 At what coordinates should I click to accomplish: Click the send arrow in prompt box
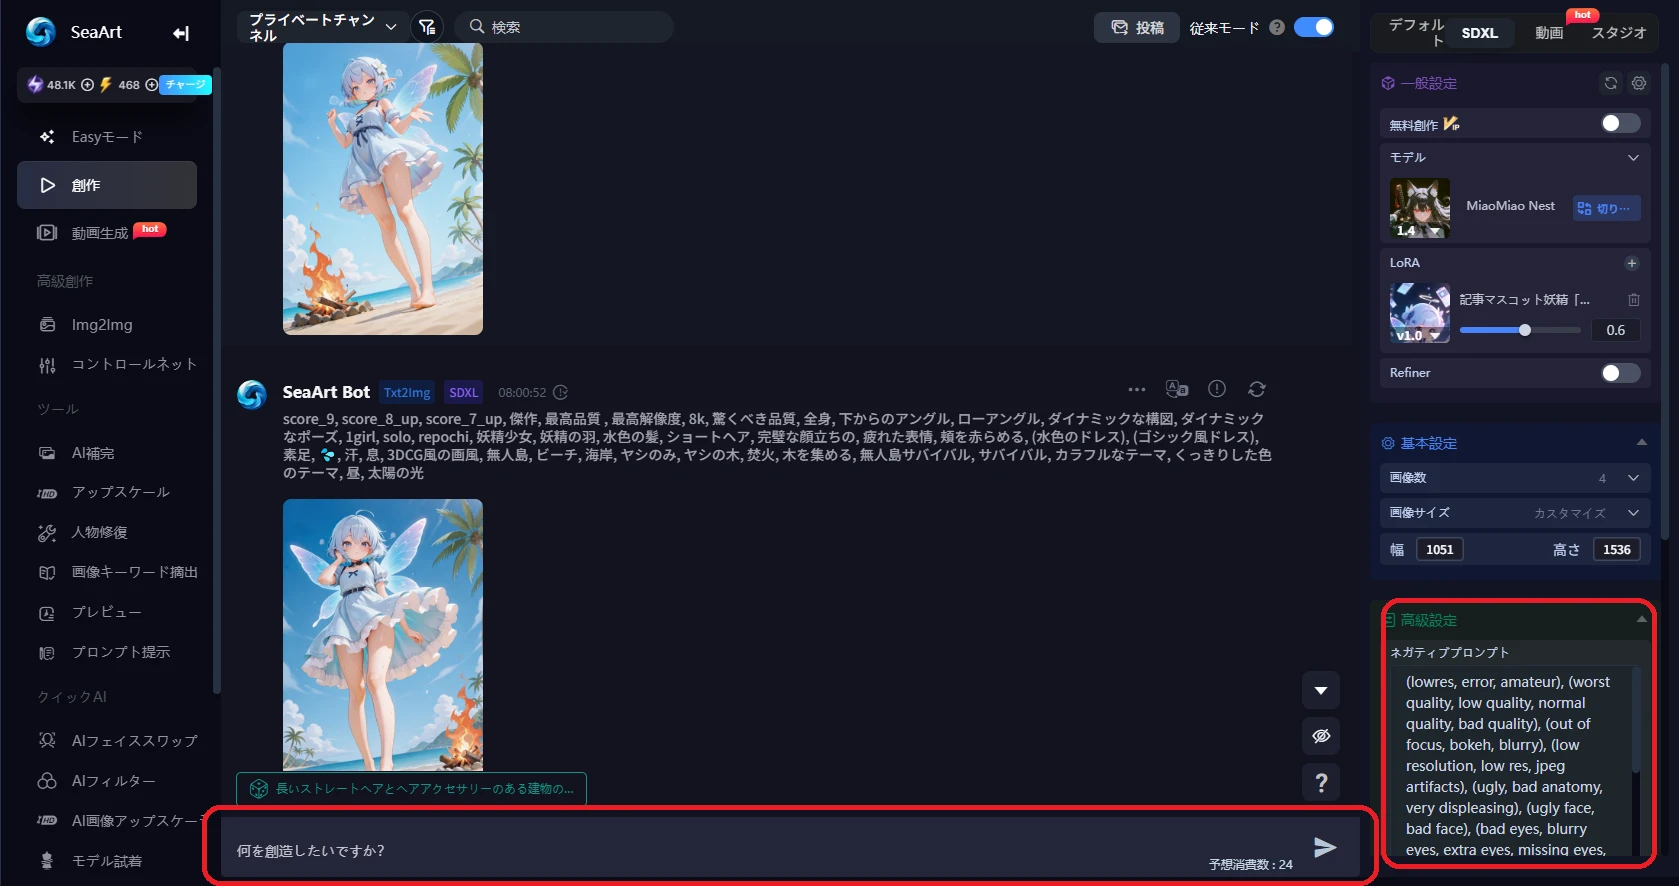point(1324,848)
